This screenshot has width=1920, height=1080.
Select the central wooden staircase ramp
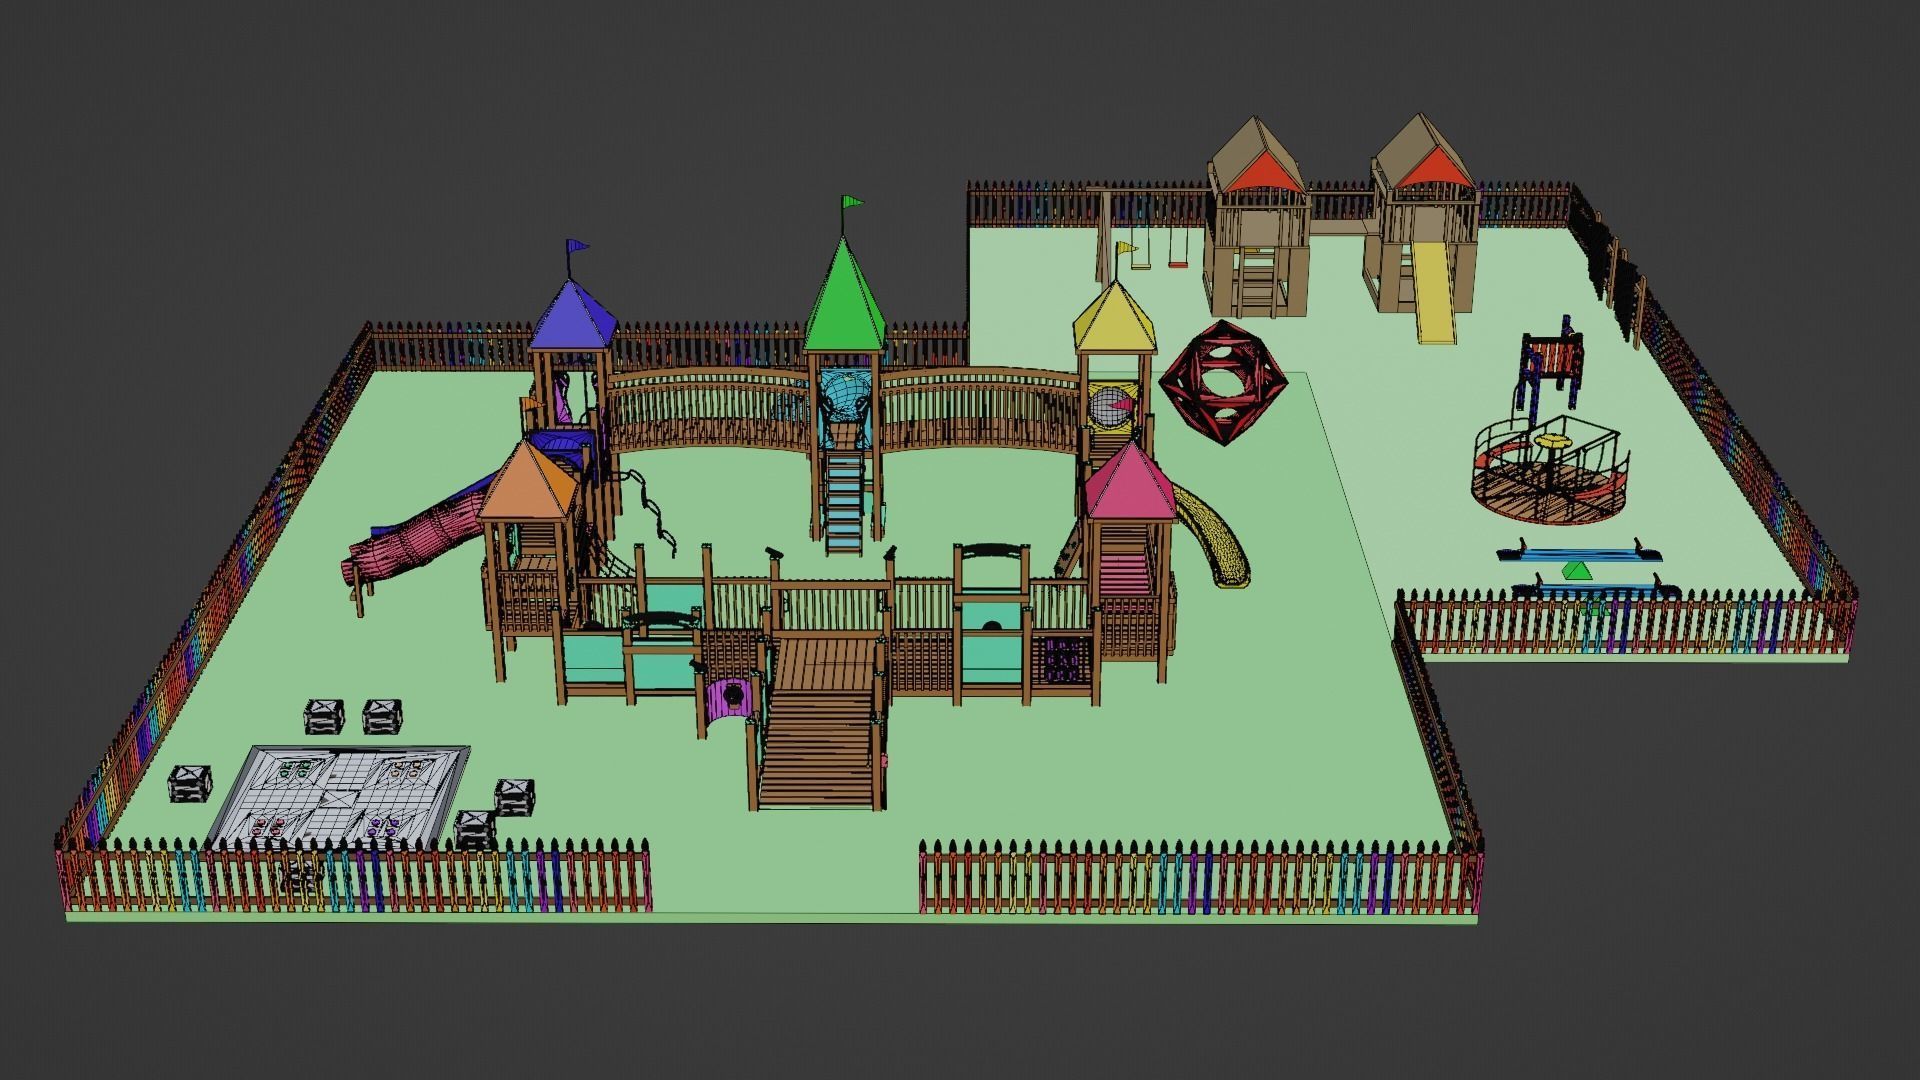pos(818,722)
